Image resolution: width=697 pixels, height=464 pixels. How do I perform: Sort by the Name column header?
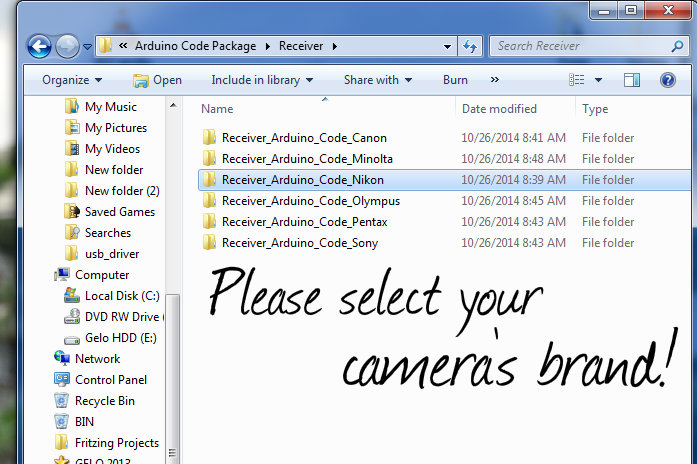(217, 109)
